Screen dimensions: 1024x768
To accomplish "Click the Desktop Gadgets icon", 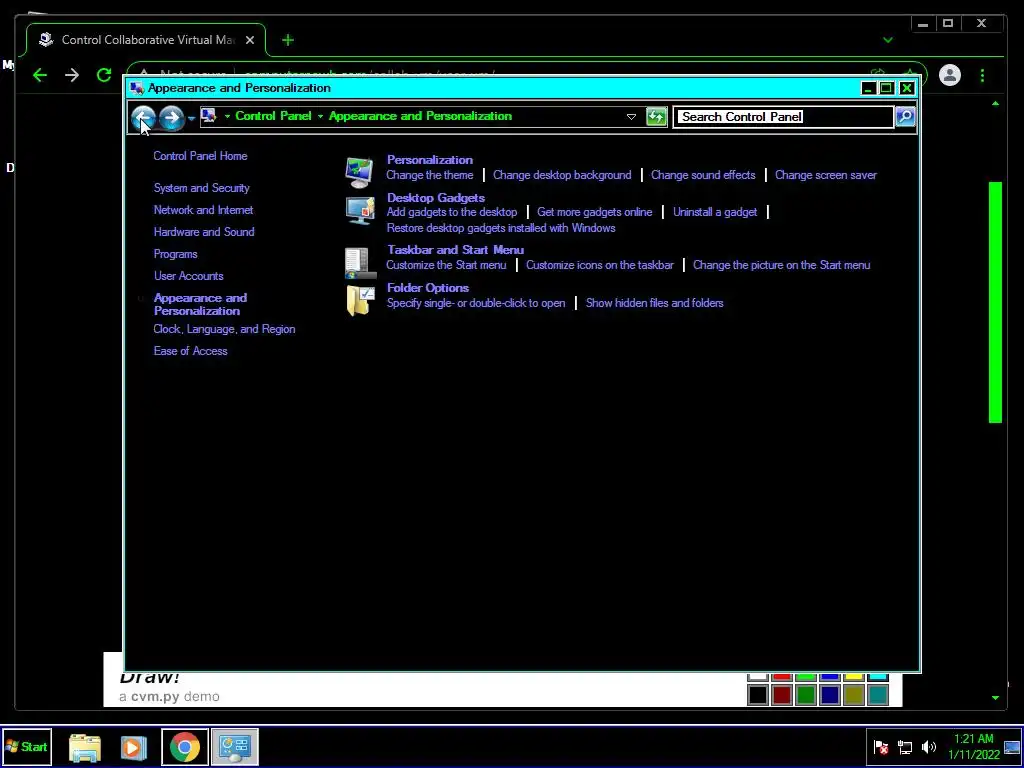I will tap(360, 210).
